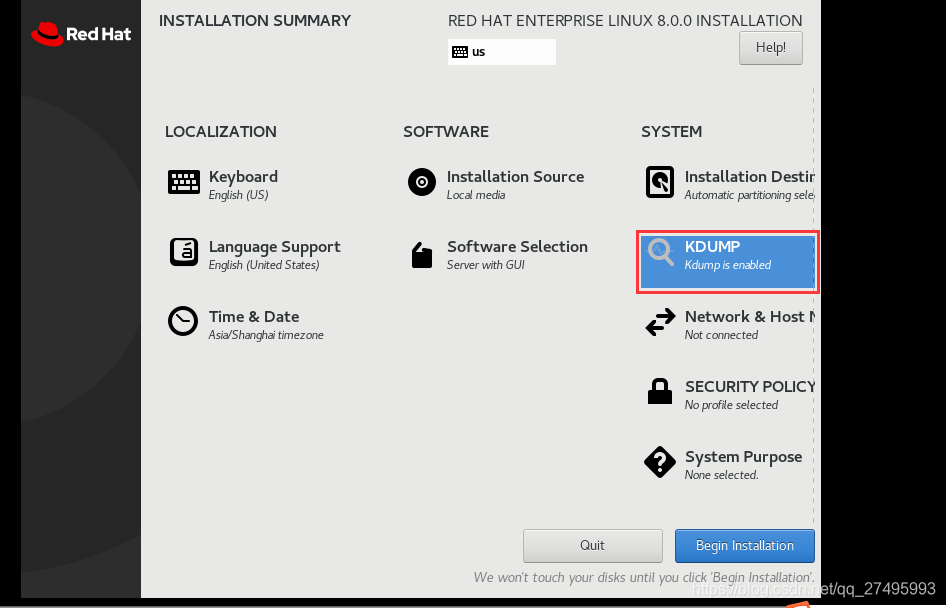Click 'English (United States)' language text
The width and height of the screenshot is (946, 608).
(264, 265)
